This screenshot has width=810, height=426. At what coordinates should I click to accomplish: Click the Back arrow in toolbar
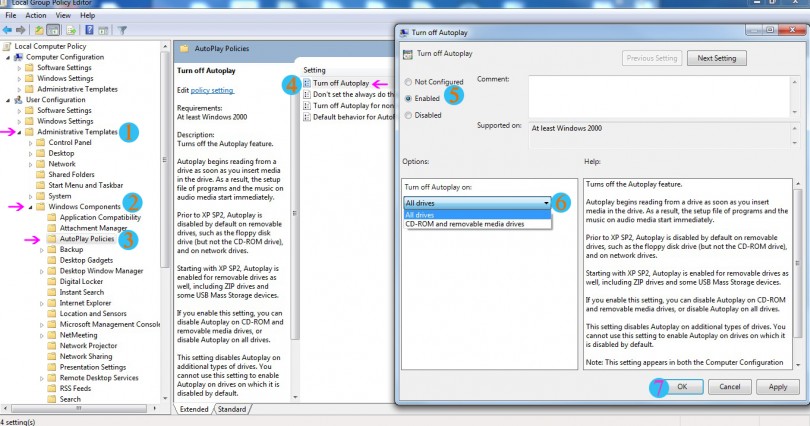(7, 30)
